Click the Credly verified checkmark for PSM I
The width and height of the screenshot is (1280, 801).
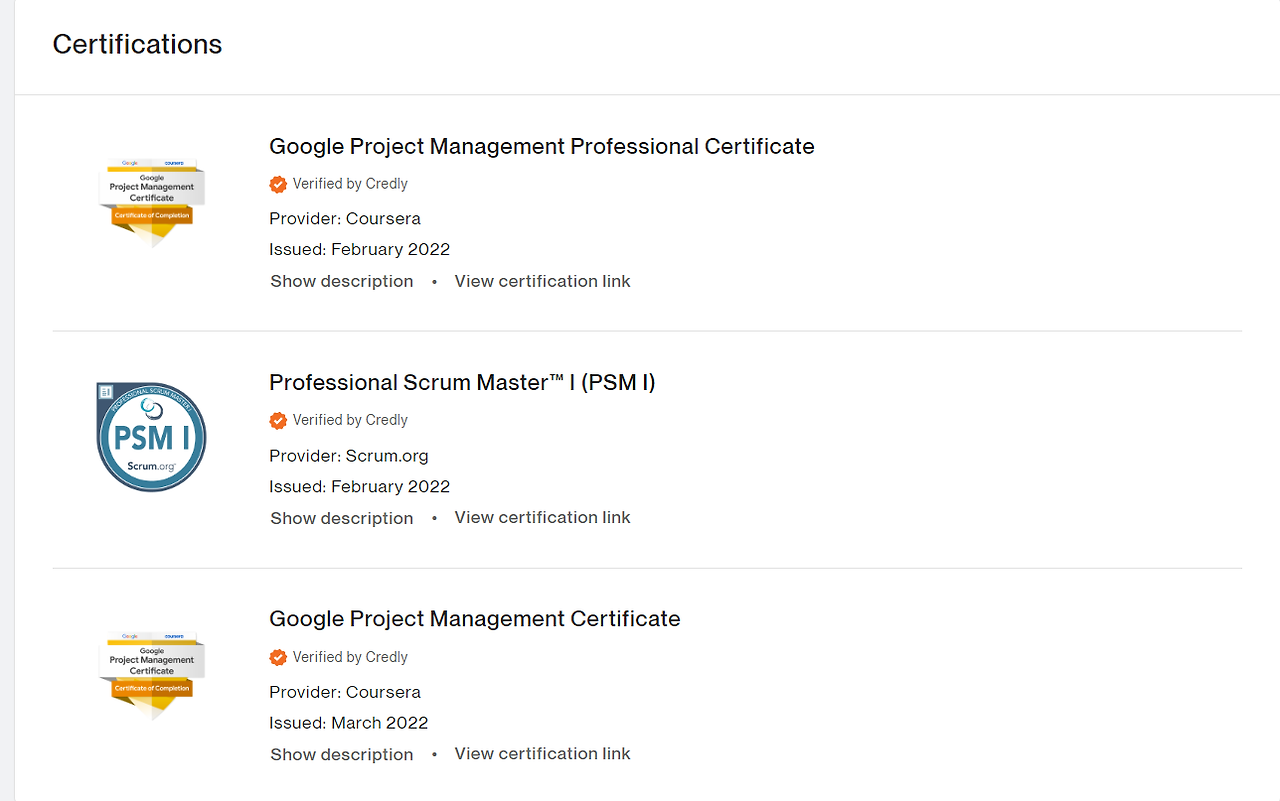click(278, 421)
